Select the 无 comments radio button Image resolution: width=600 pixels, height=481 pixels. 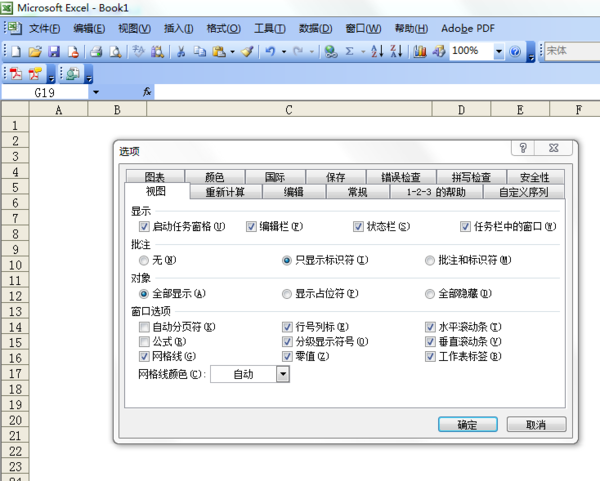click(144, 261)
